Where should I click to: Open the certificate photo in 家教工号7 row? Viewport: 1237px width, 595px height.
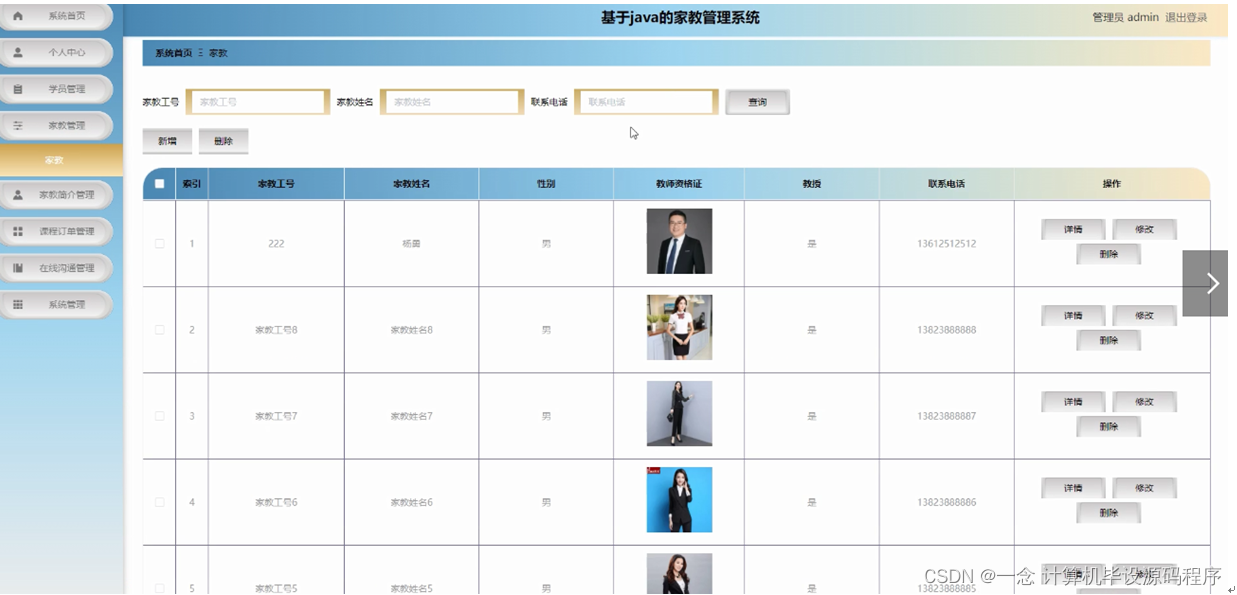click(x=679, y=413)
